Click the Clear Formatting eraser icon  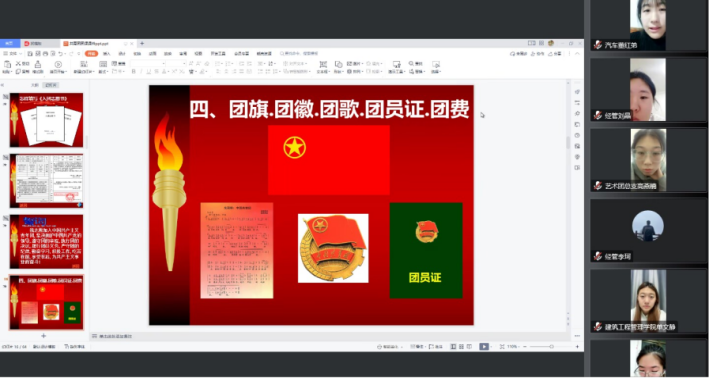pyautogui.click(x=207, y=63)
